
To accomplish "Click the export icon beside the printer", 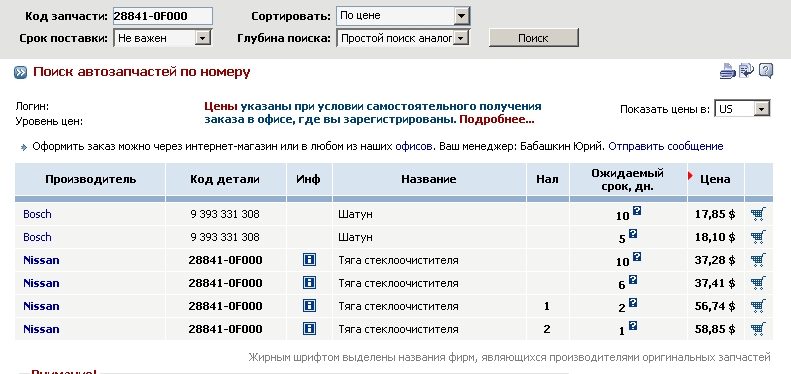I will click(x=747, y=71).
